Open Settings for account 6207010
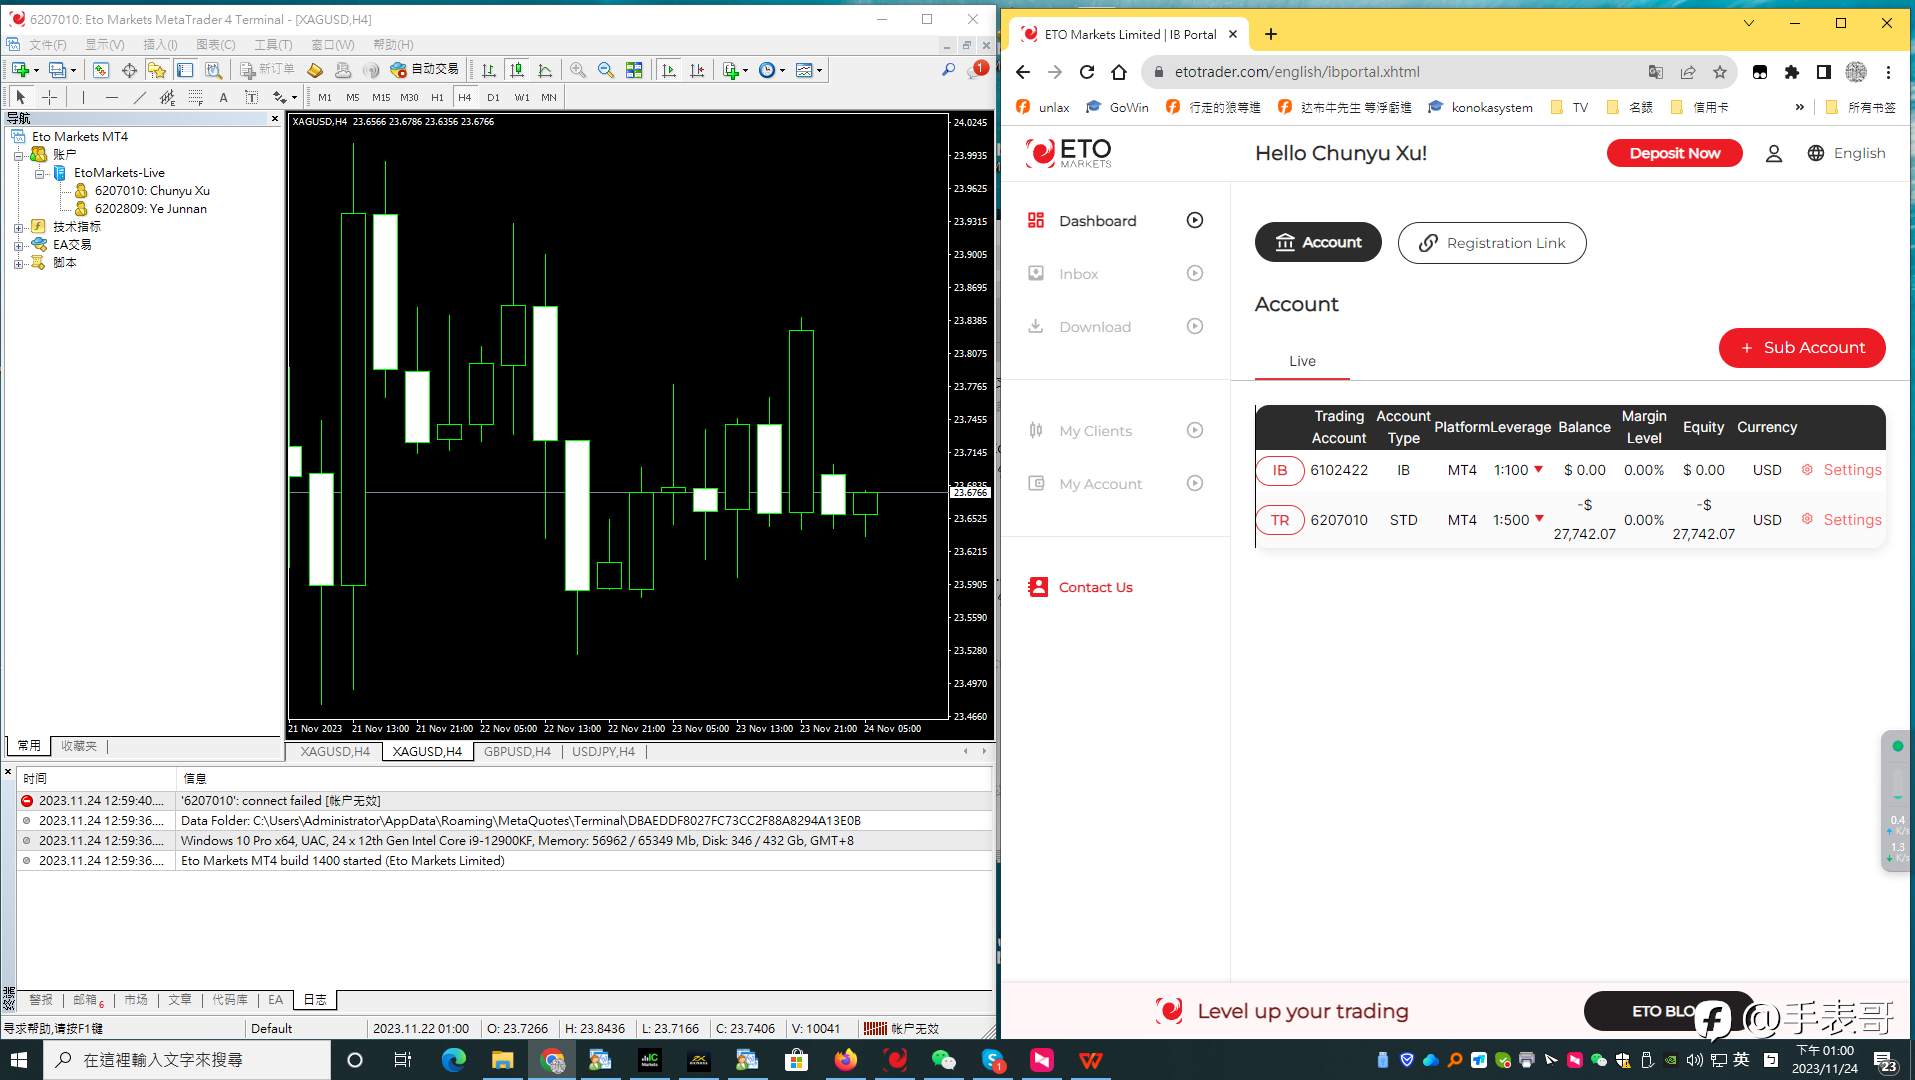This screenshot has width=1915, height=1080. (x=1842, y=520)
